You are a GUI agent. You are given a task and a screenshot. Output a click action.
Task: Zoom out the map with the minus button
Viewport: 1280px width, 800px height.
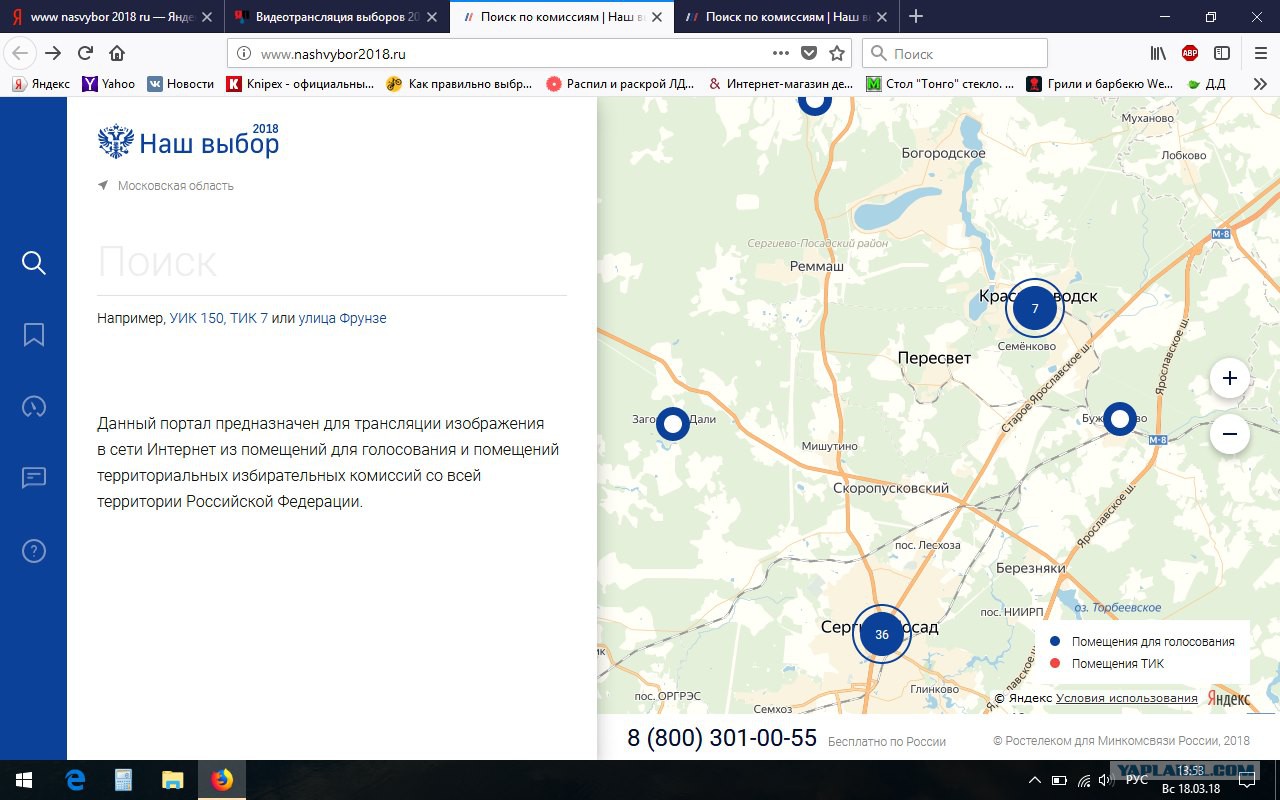1230,434
